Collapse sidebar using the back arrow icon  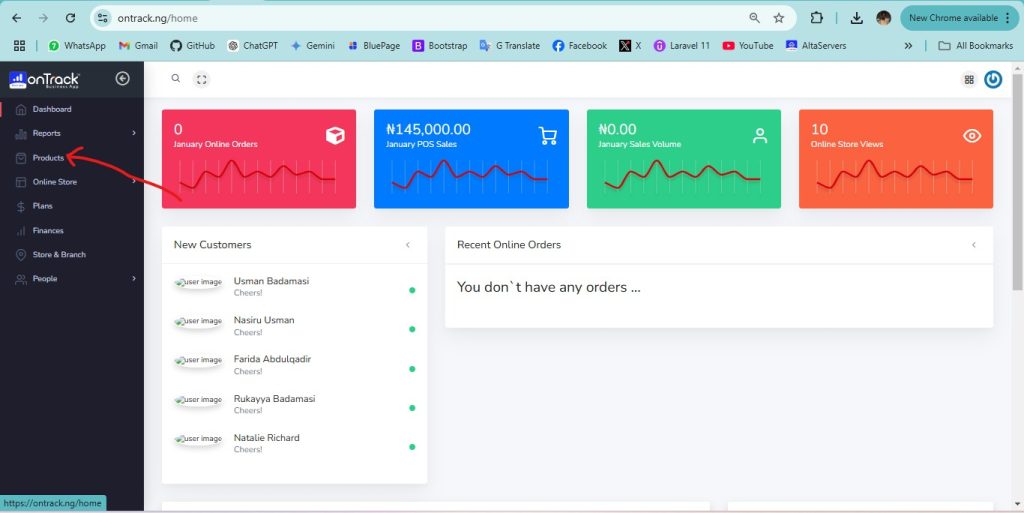tap(122, 79)
